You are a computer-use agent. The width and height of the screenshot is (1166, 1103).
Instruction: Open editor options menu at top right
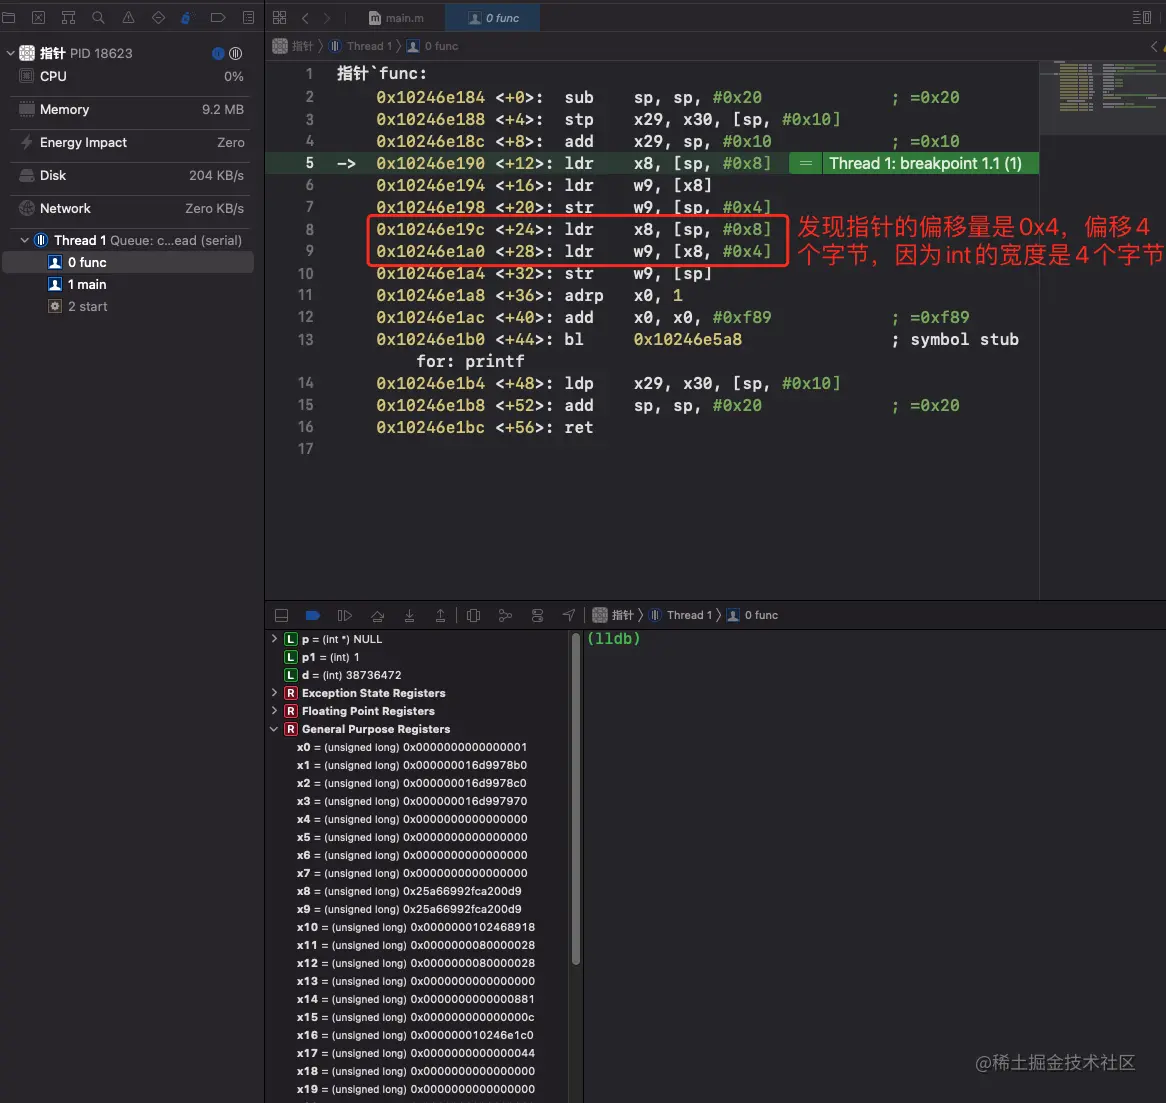tap(1141, 17)
